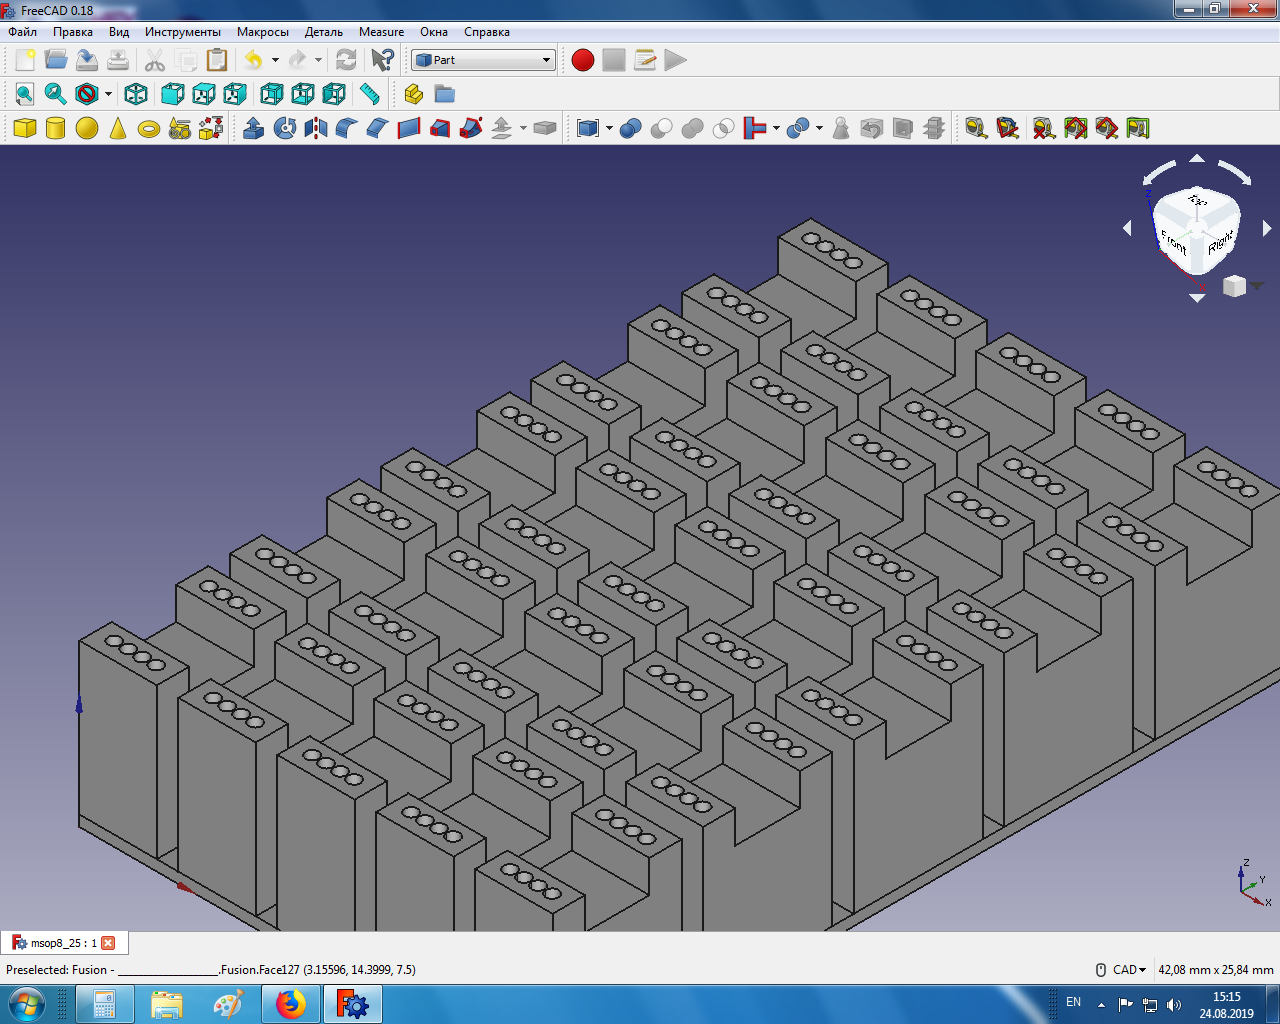Viewport: 1280px width, 1024px height.
Task: Click the Check Geometry icon
Action: click(x=841, y=128)
